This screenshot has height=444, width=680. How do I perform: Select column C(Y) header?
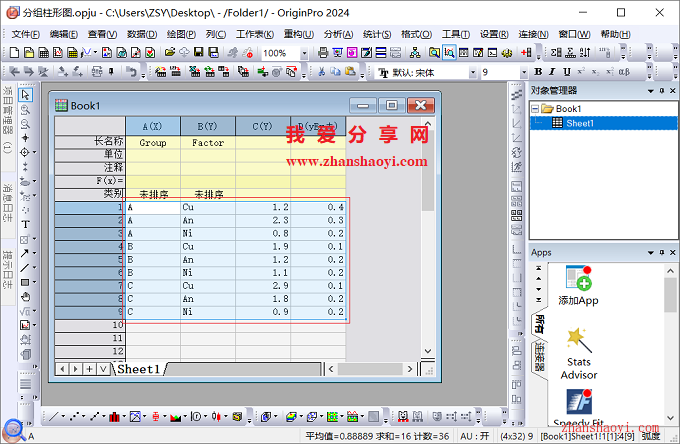tap(263, 126)
